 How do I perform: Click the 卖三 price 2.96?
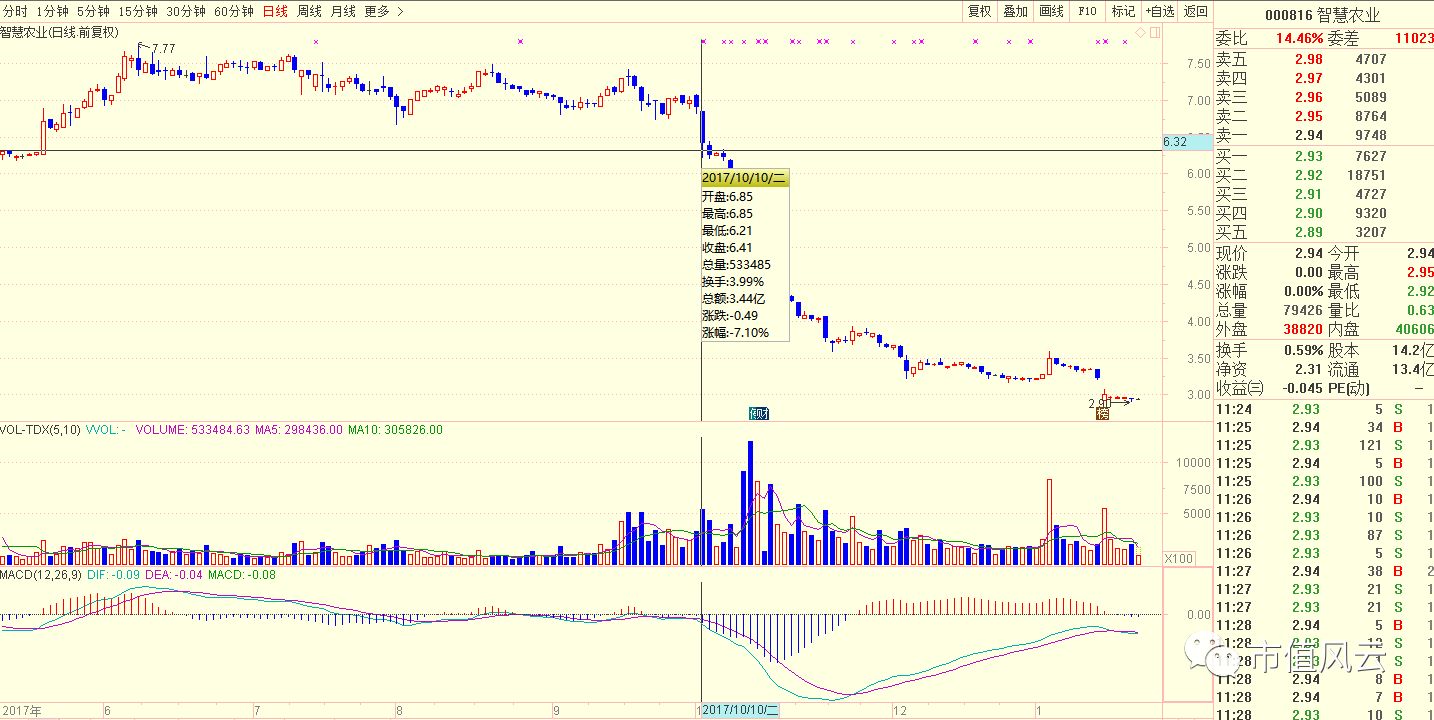1308,97
